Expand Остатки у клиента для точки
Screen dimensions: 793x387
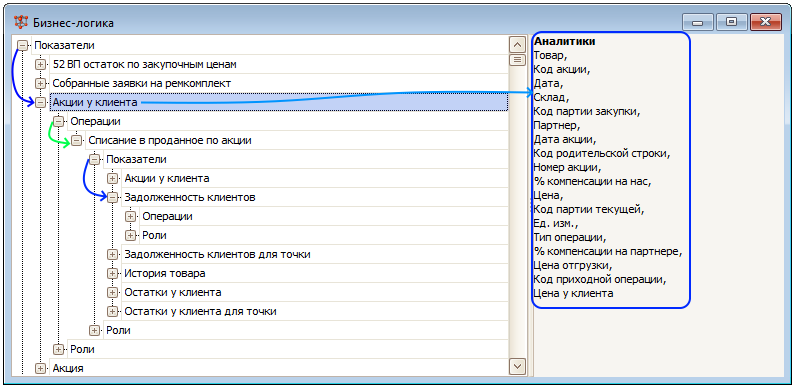tap(112, 312)
